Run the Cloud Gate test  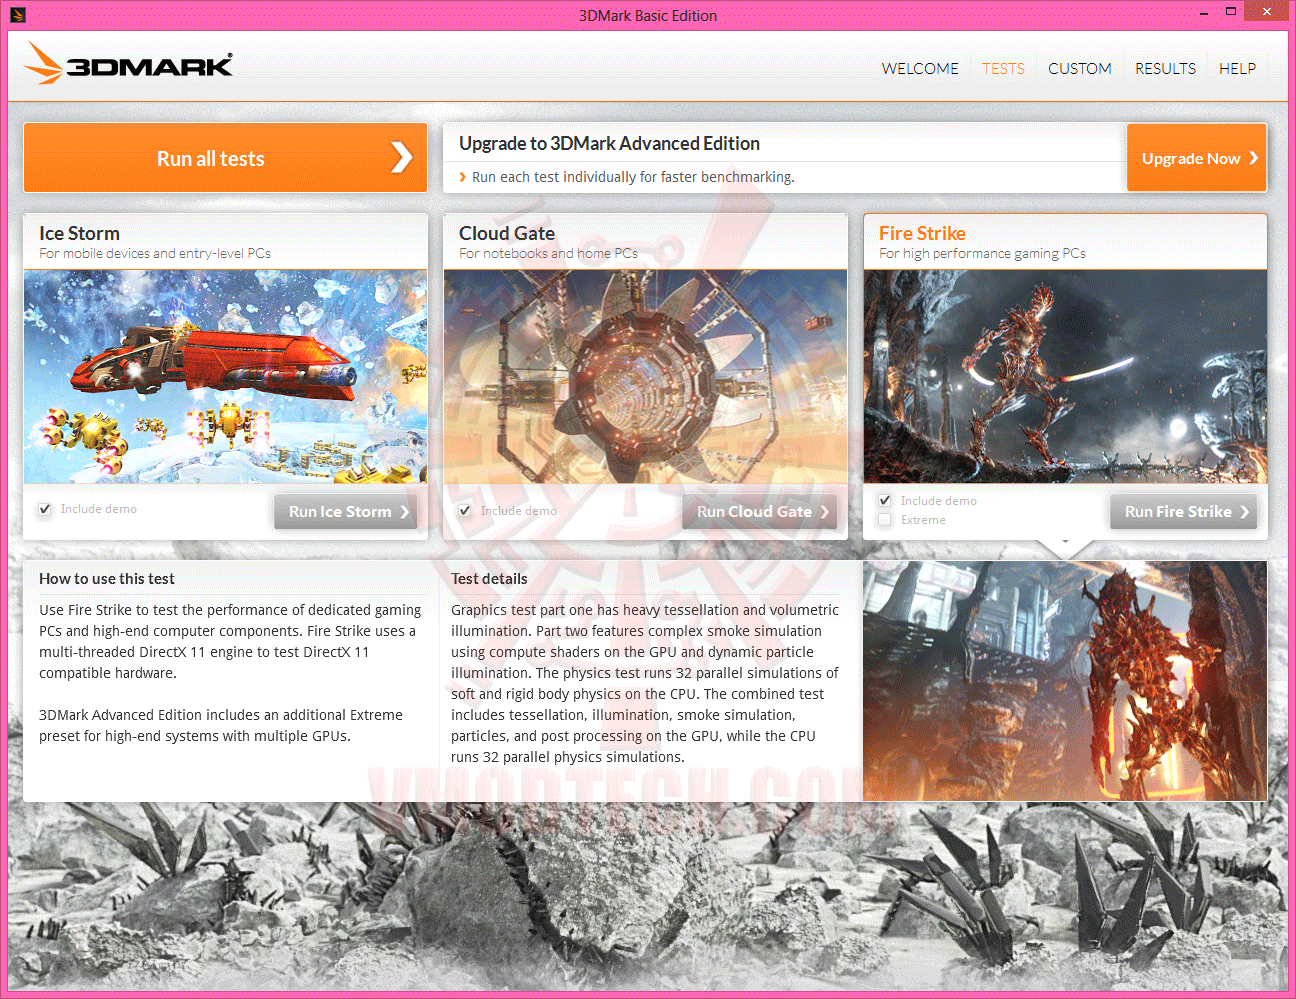(760, 512)
